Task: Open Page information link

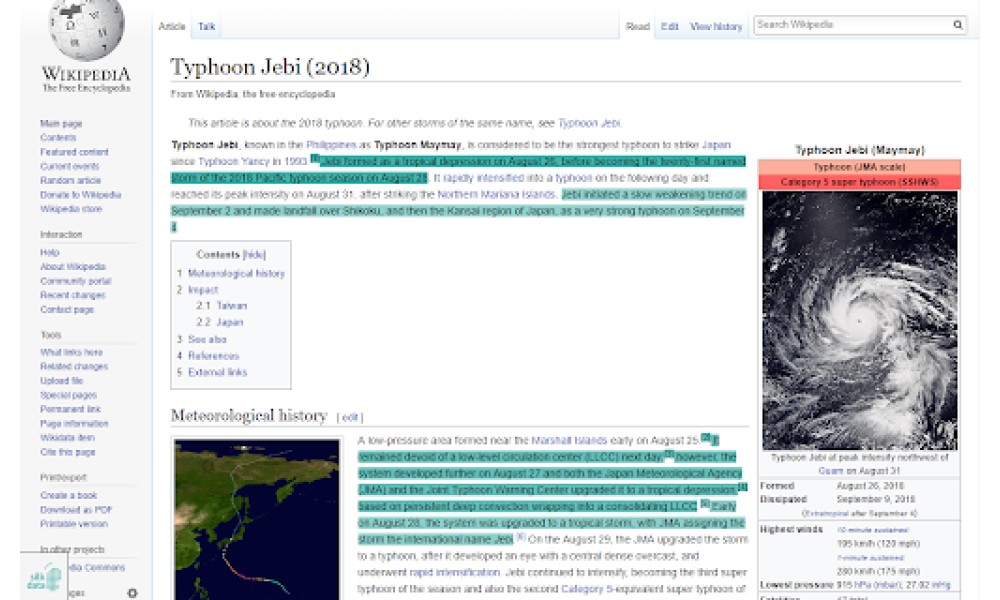Action: (x=74, y=423)
